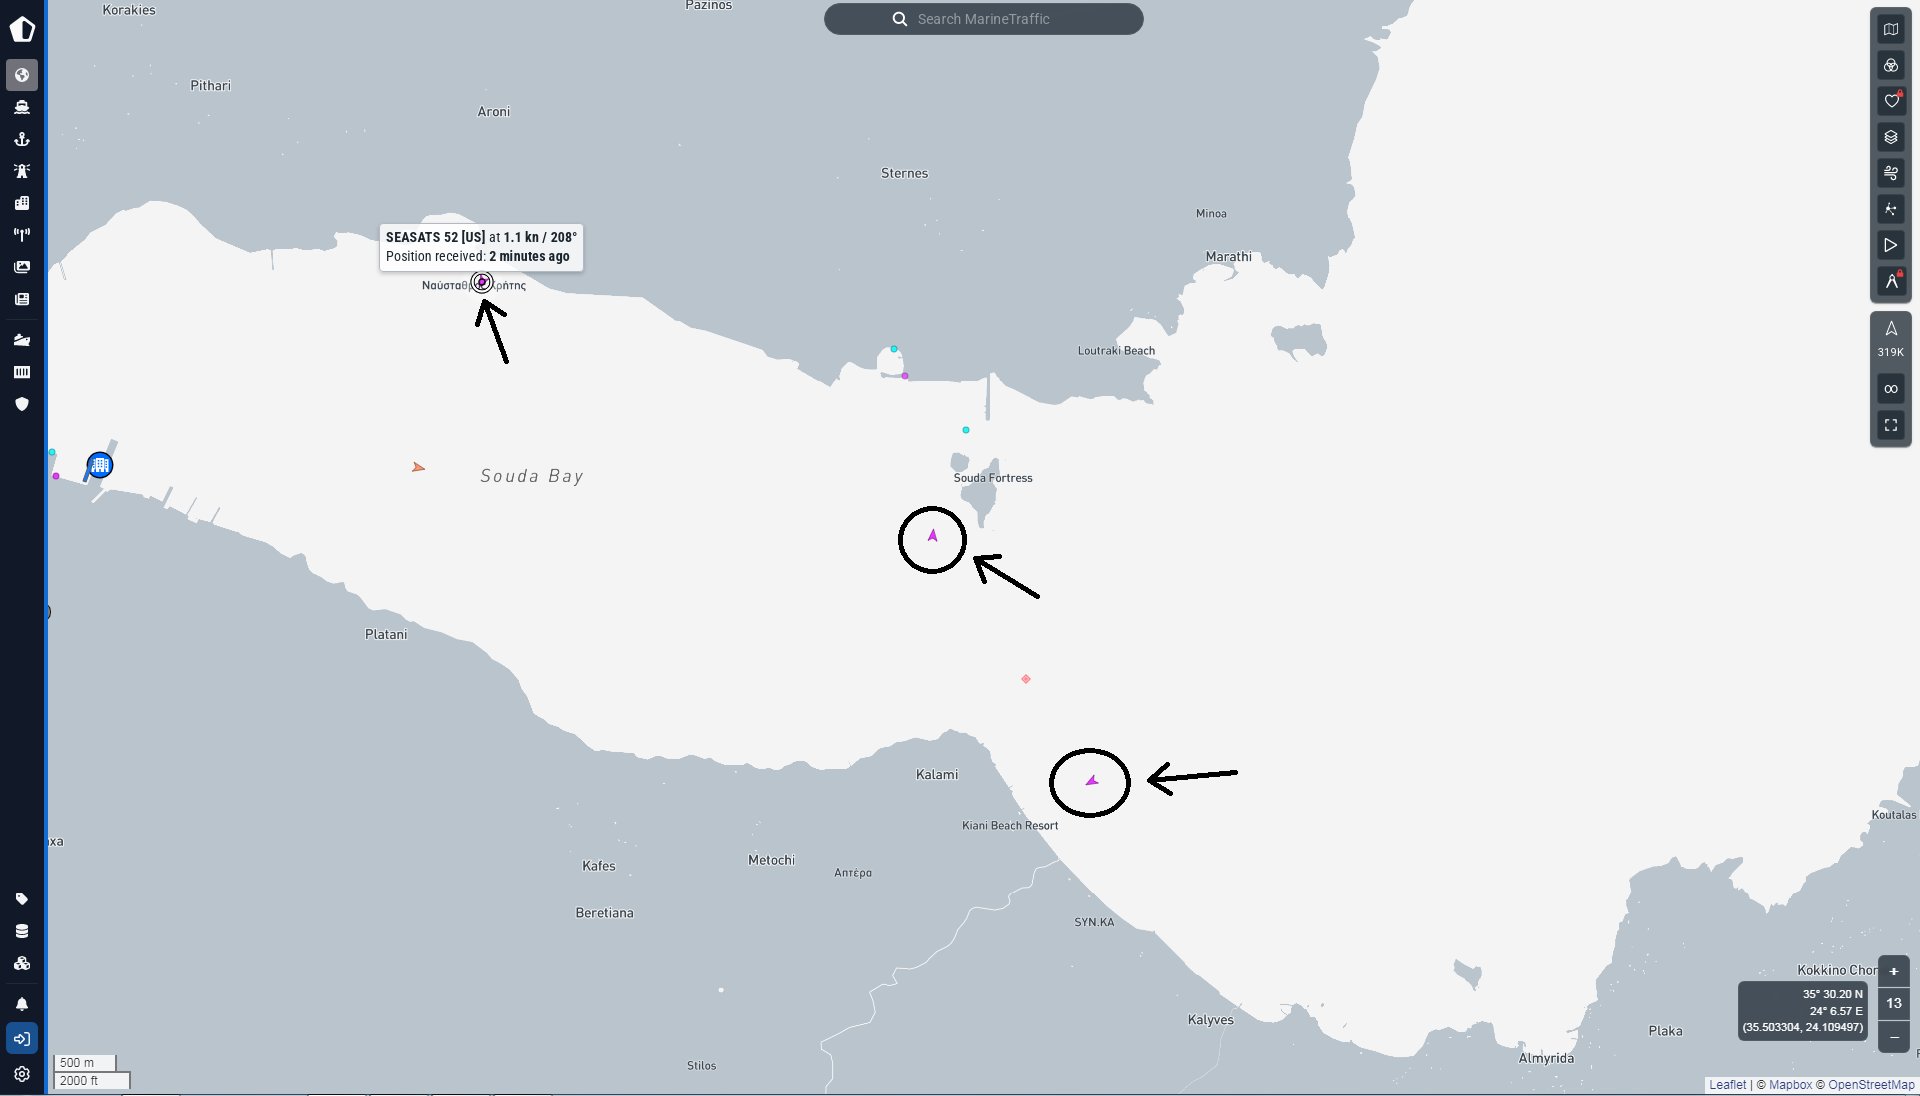Open the photos gallery icon
Image resolution: width=1920 pixels, height=1096 pixels.
click(x=22, y=267)
